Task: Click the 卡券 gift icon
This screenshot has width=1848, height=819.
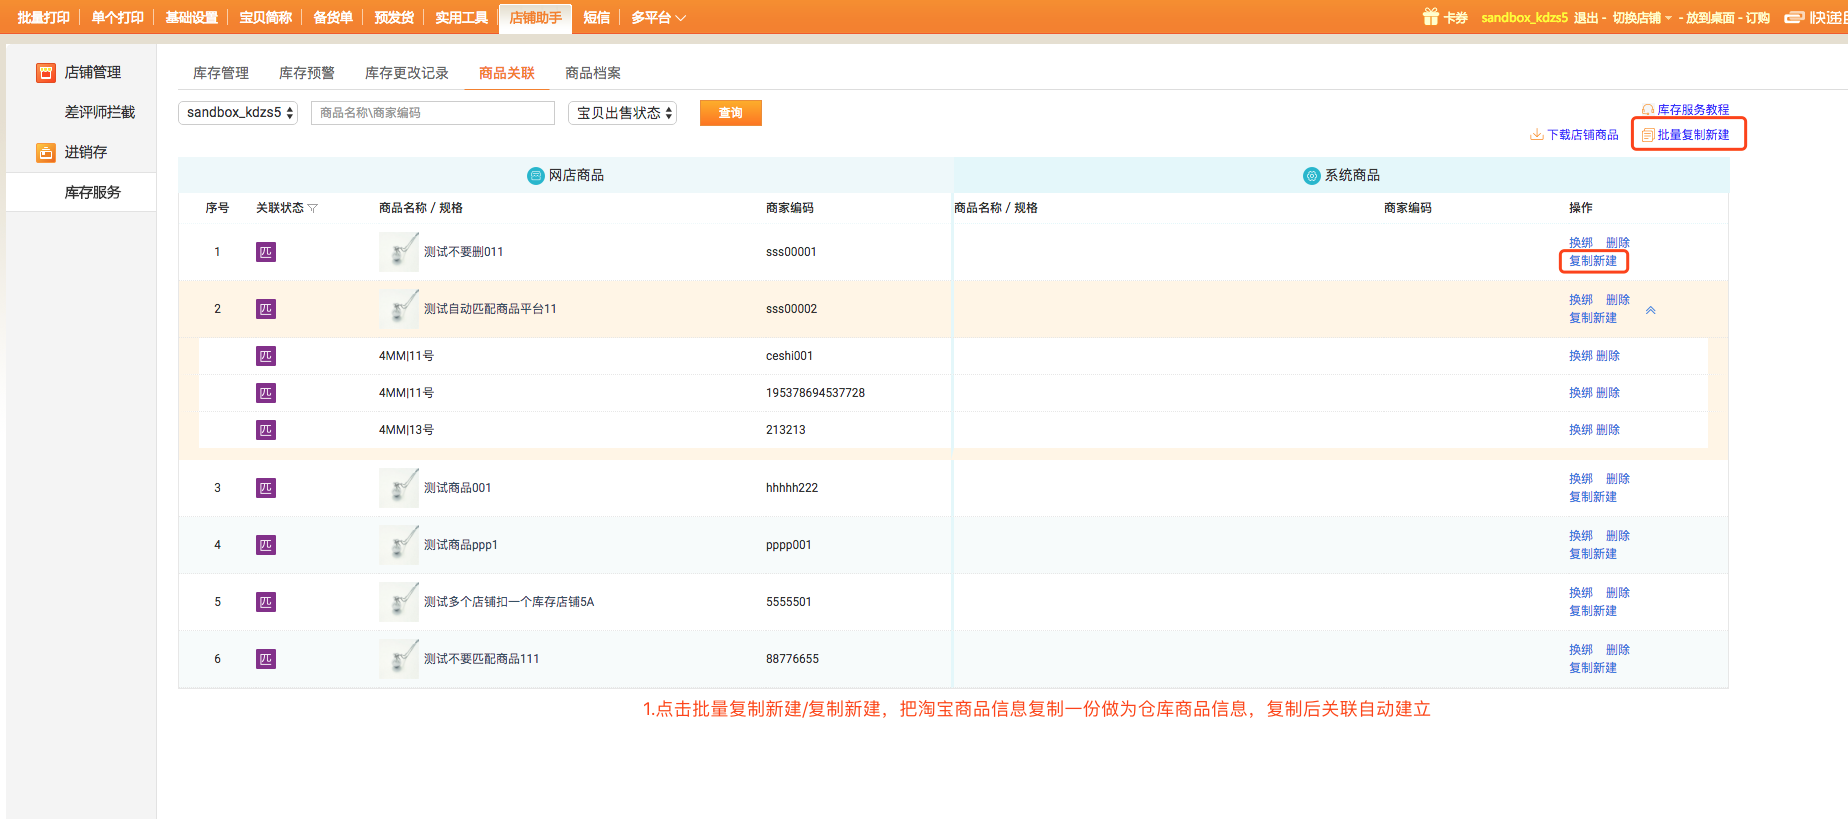Action: (1430, 17)
